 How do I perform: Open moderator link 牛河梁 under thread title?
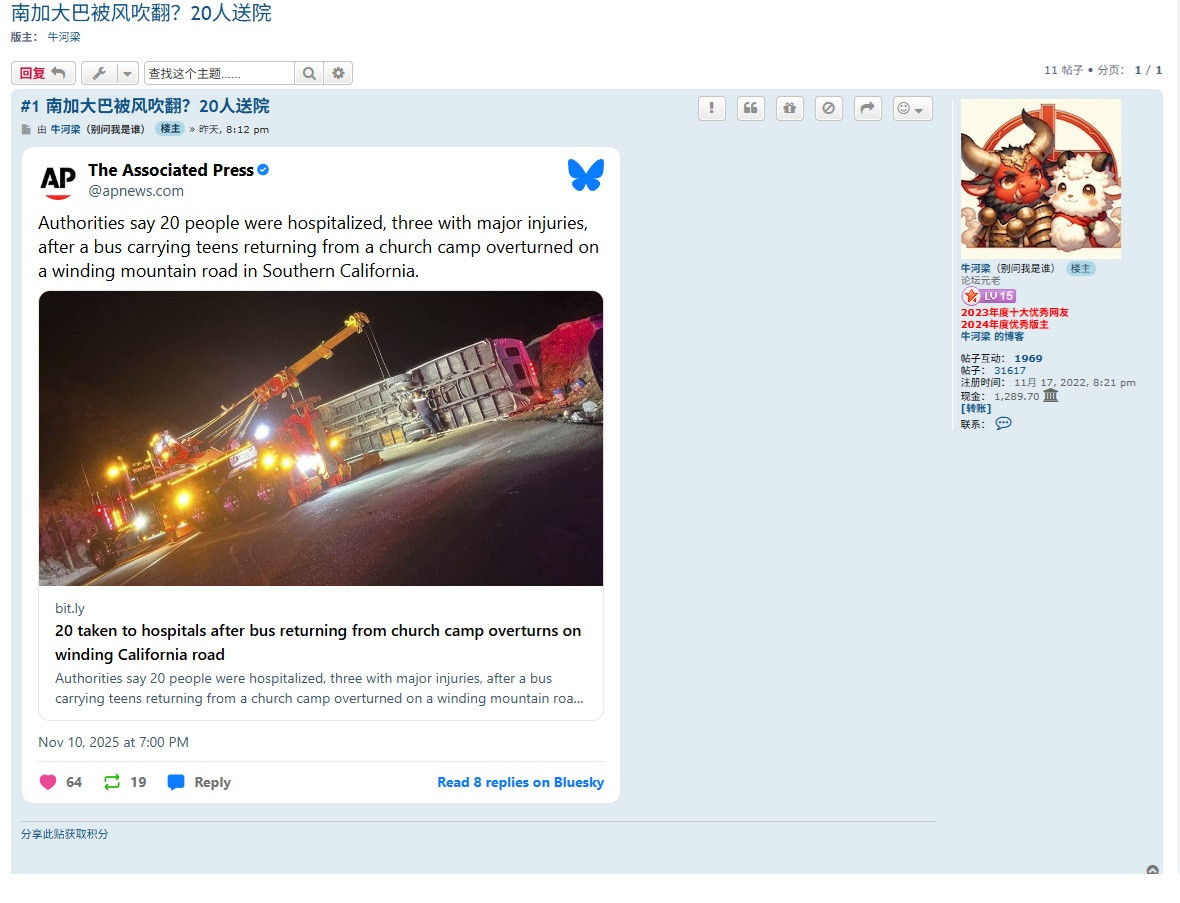(64, 37)
